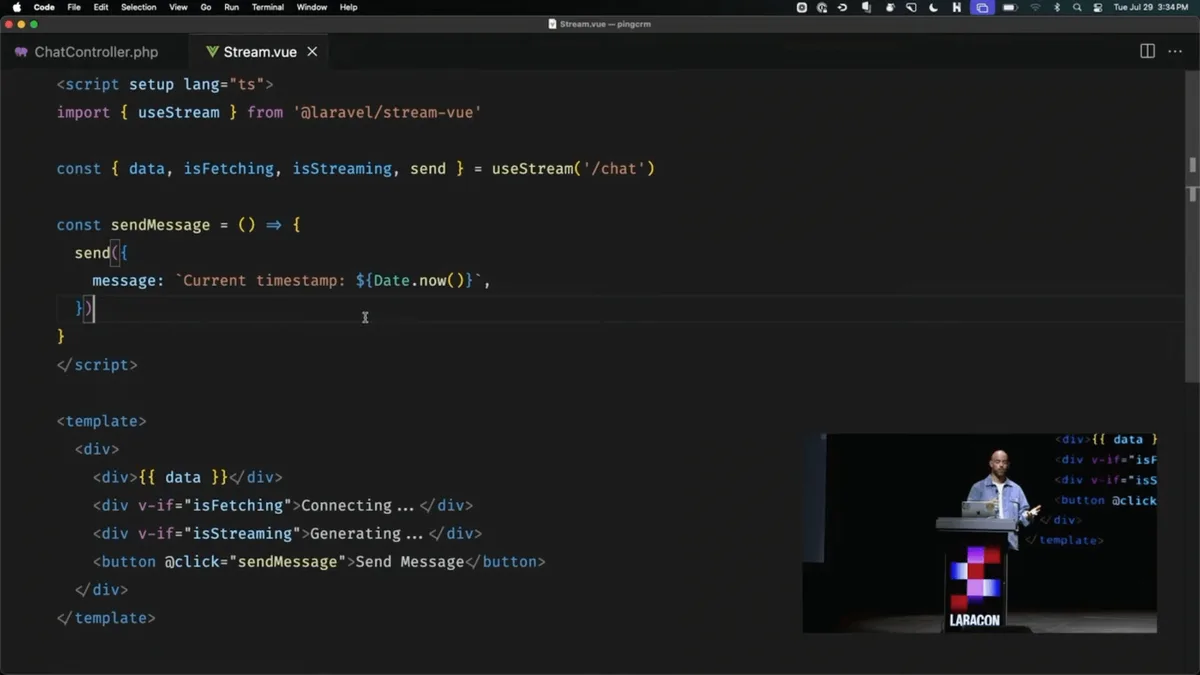1200x675 pixels.
Task: Open the editor More Actions ellipsis
Action: (1175, 51)
